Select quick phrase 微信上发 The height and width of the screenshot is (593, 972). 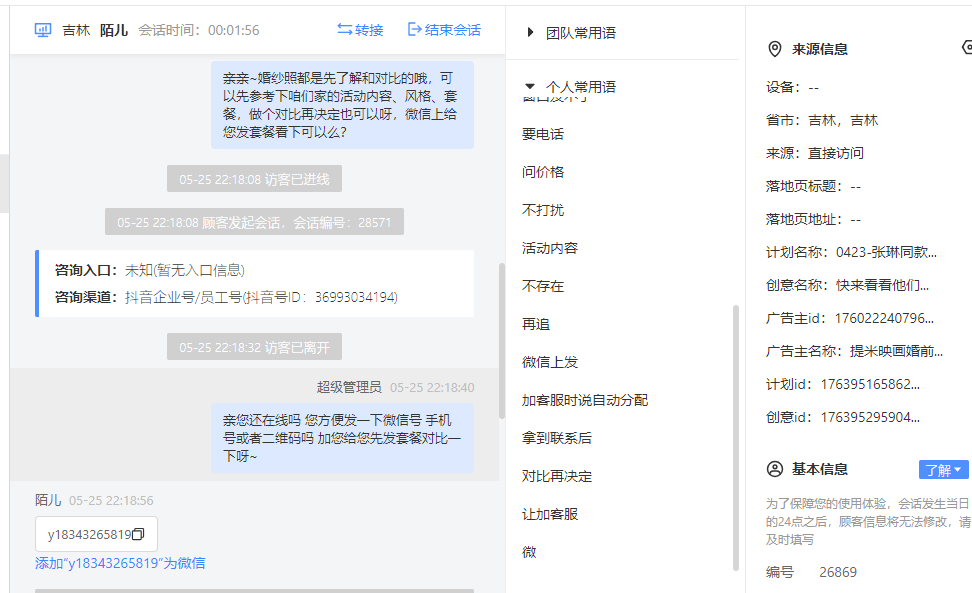point(550,362)
